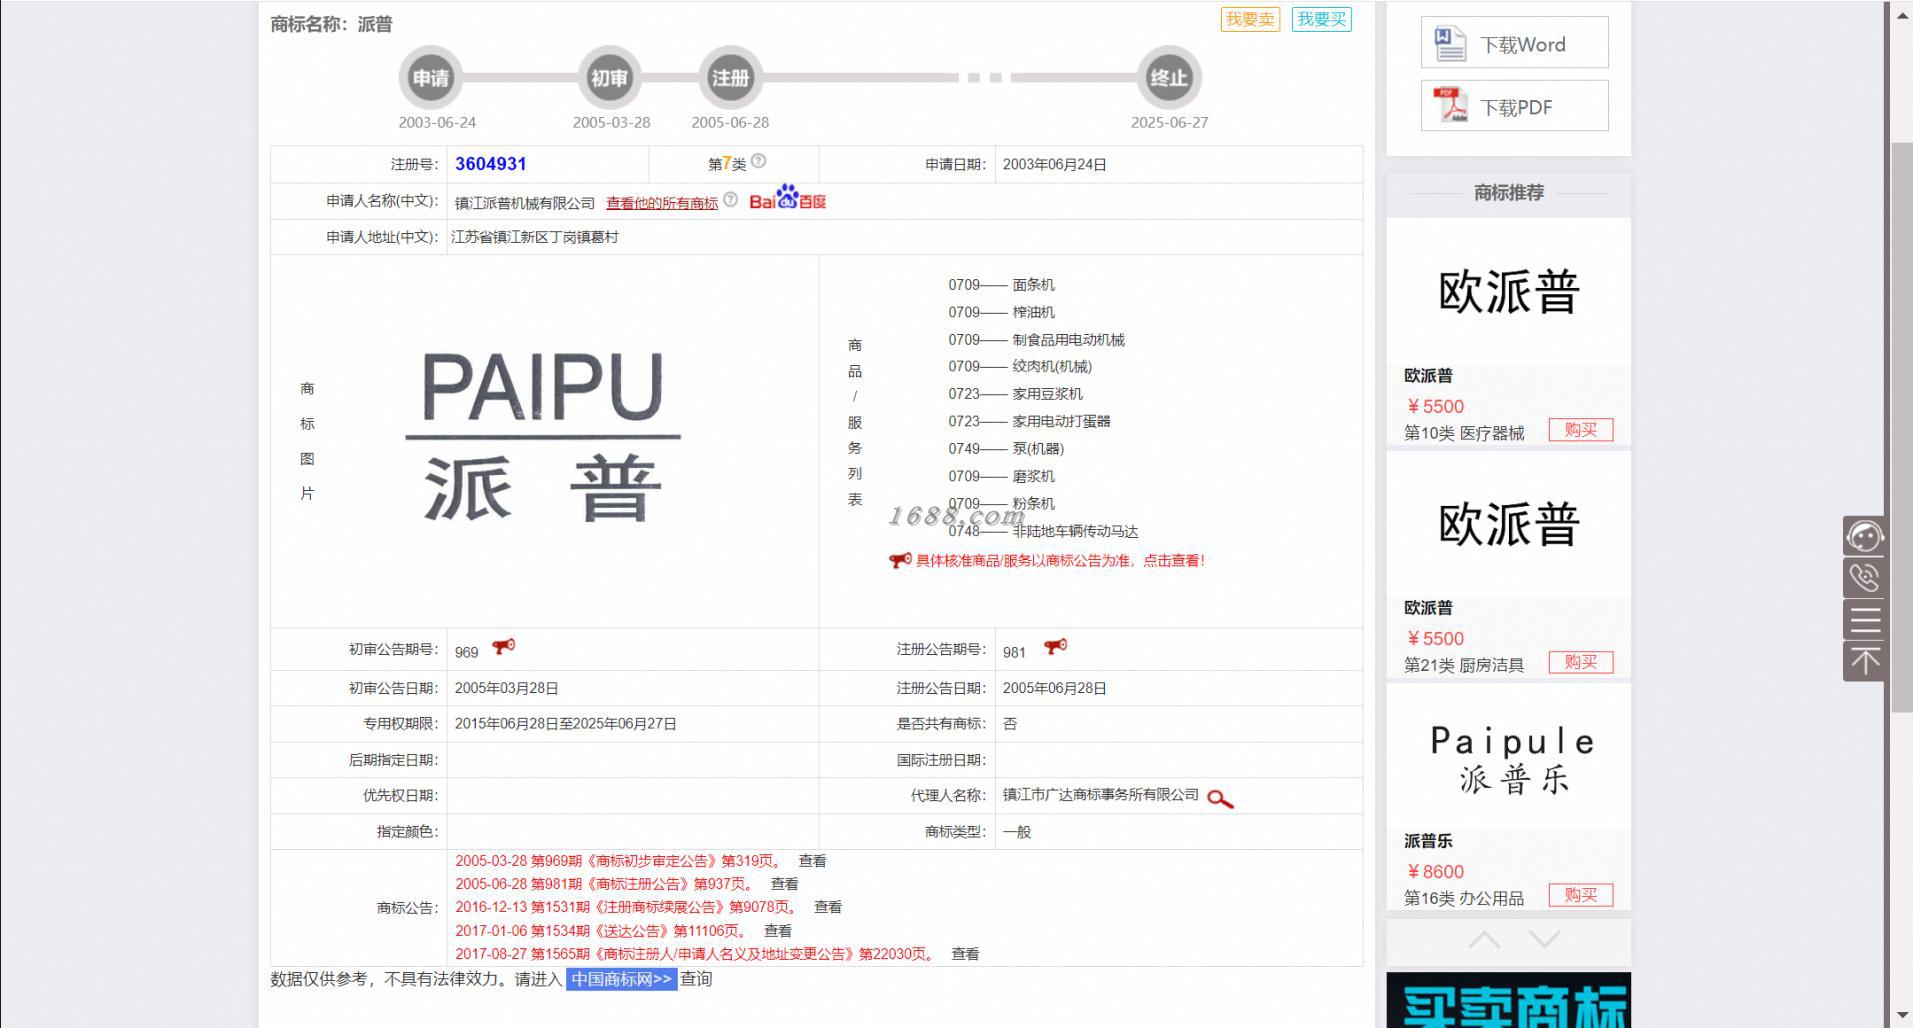The image size is (1913, 1028).
Task: Click goods item 泵(机器)
Action: tap(1038, 449)
